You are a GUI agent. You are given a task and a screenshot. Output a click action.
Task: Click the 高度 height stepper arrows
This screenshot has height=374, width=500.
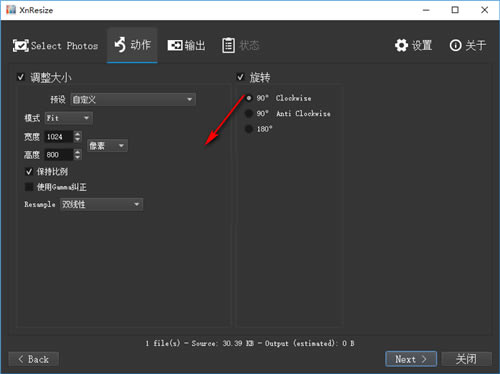coord(77,155)
